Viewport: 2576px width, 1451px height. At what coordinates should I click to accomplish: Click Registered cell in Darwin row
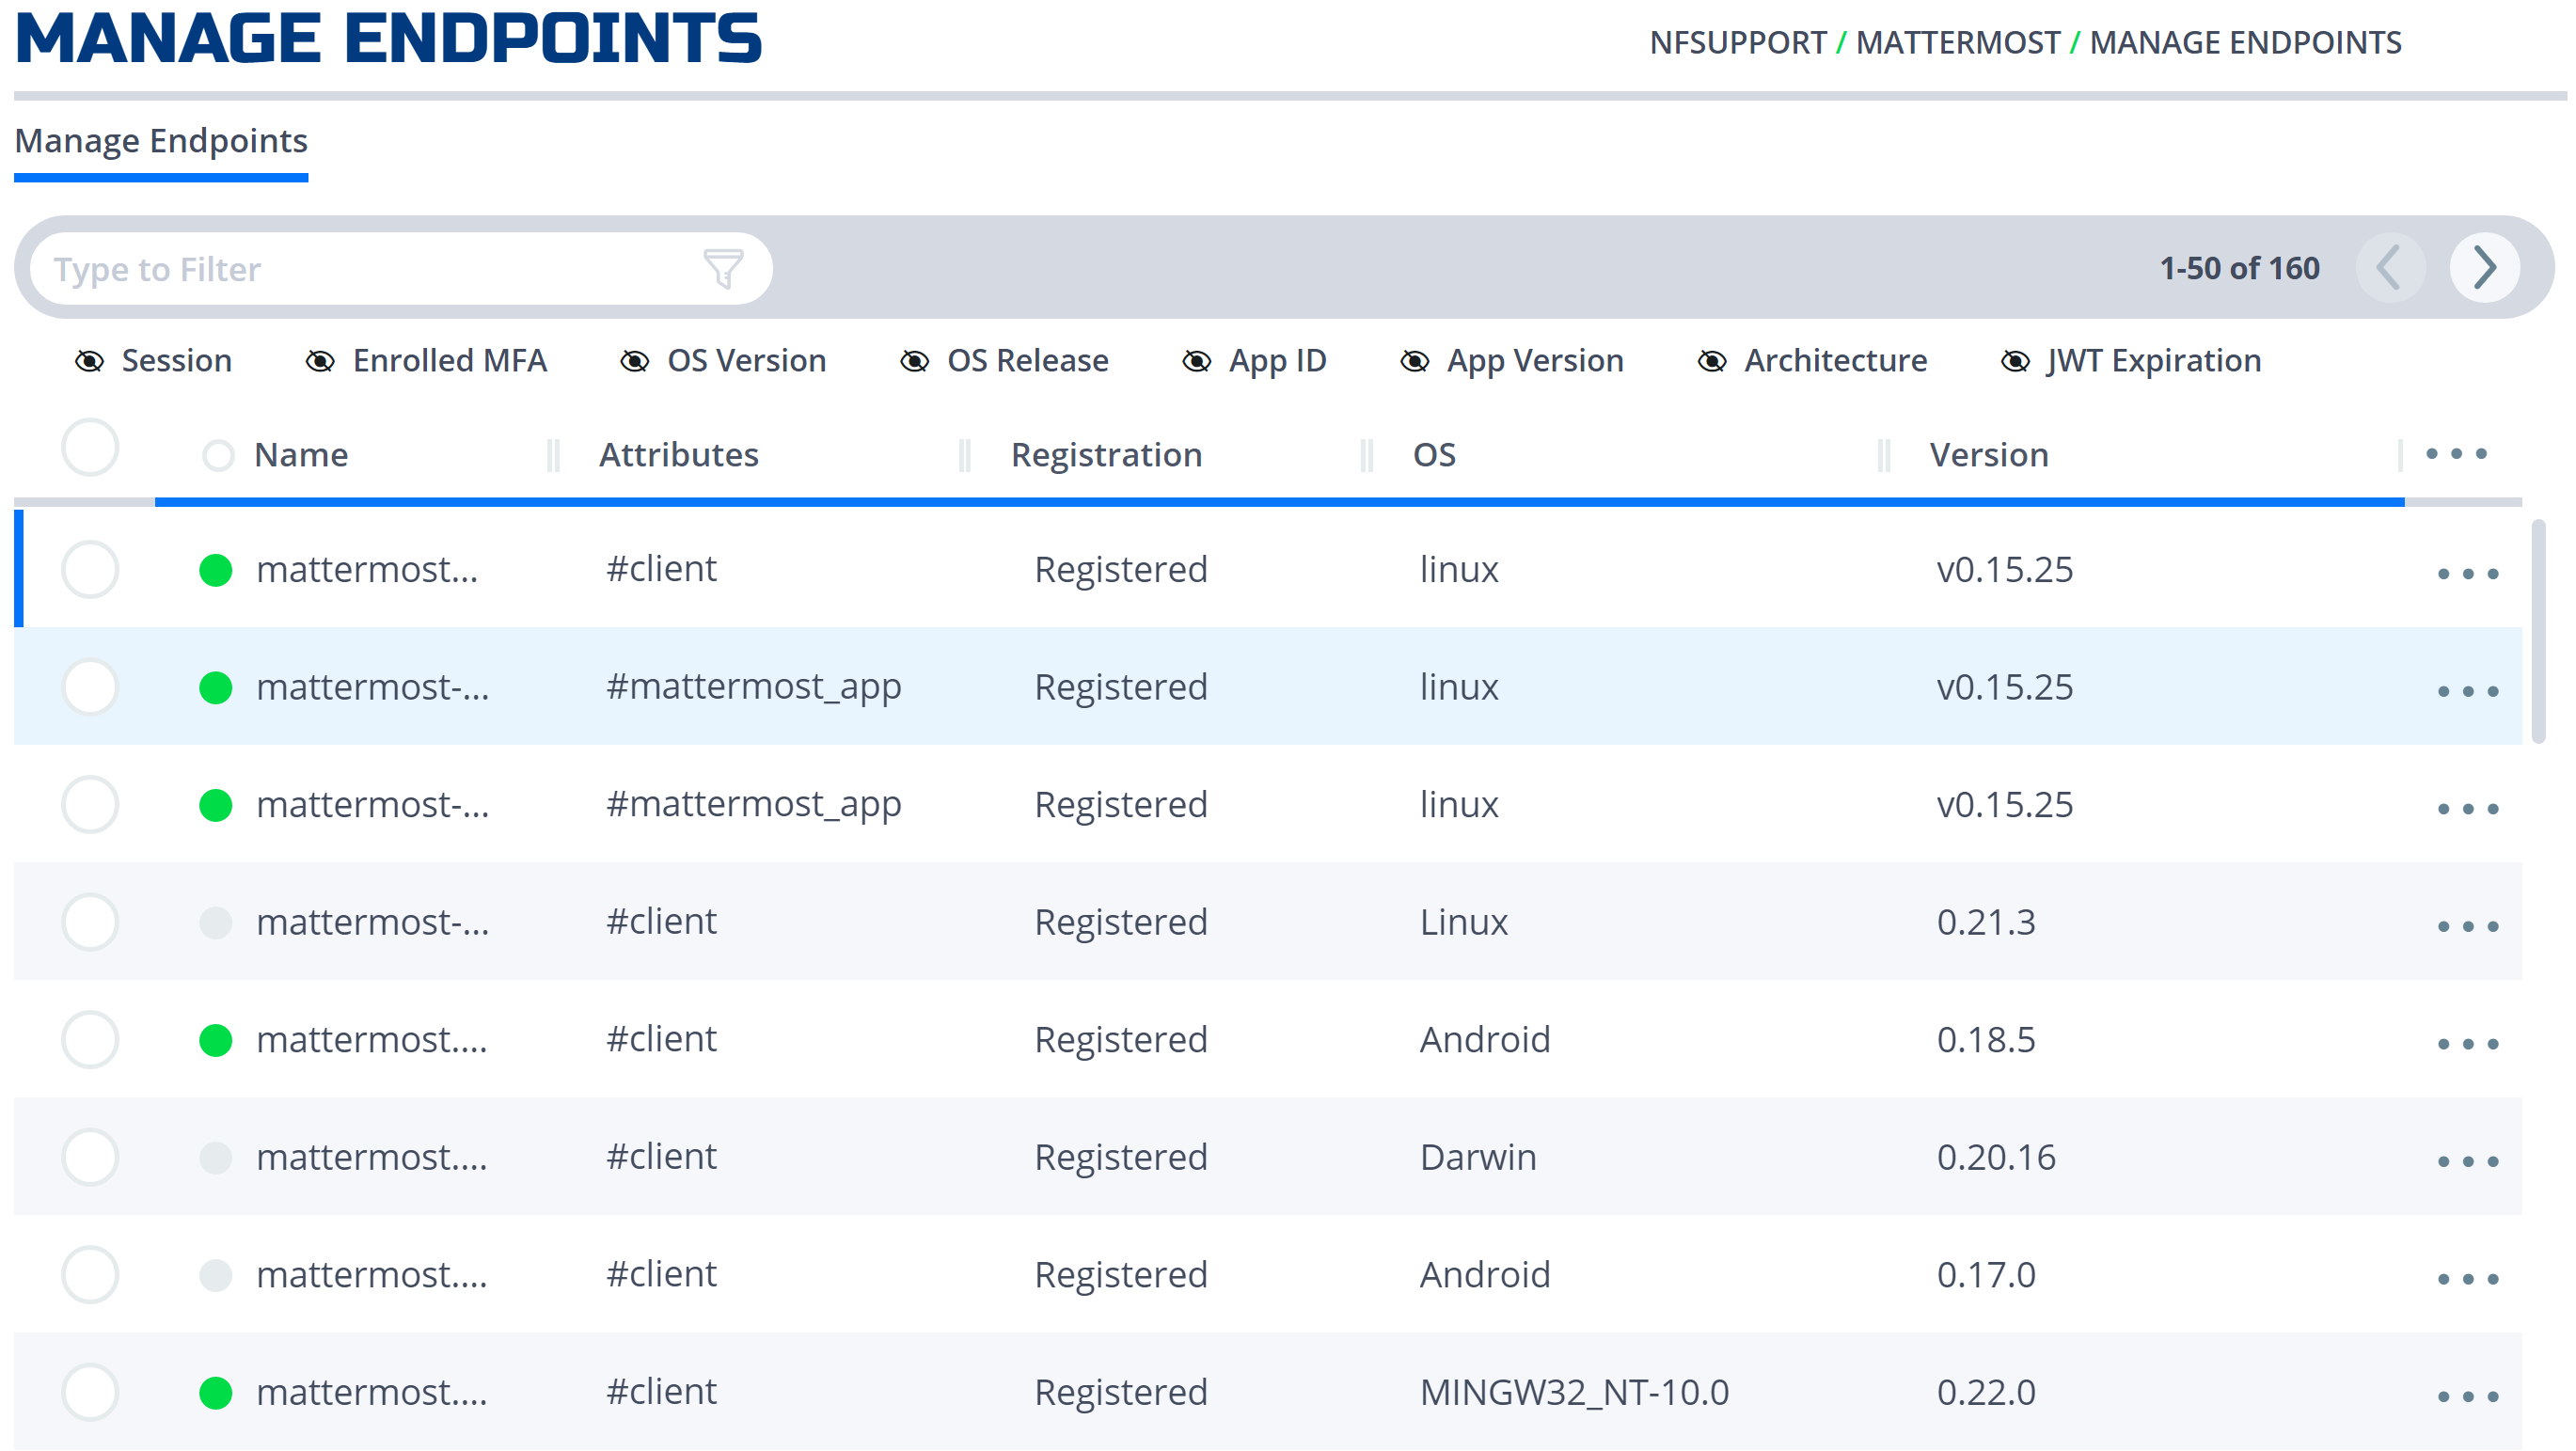coord(1120,1157)
